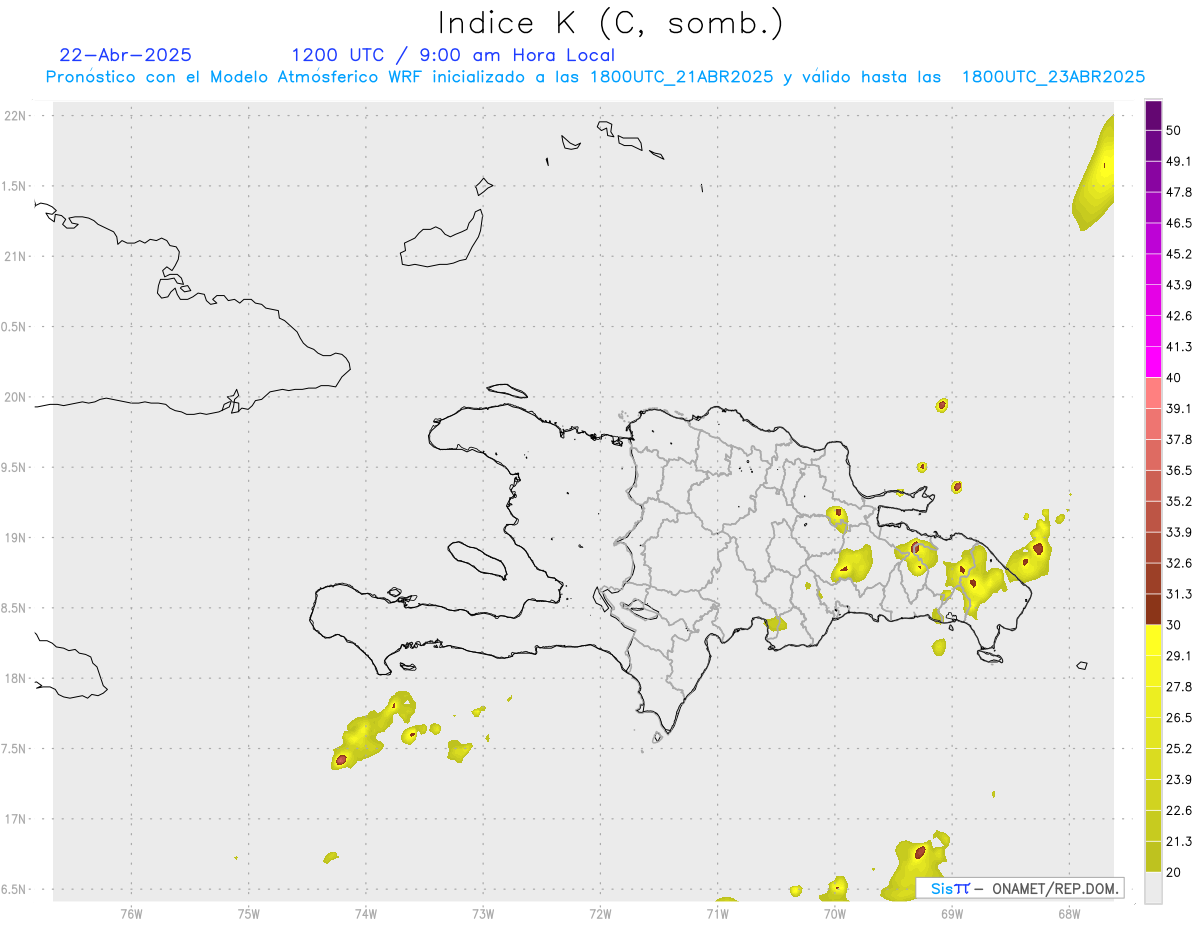This screenshot has height=927, width=1200.
Task: Click the latitude label "18N"
Action: pos(15,679)
